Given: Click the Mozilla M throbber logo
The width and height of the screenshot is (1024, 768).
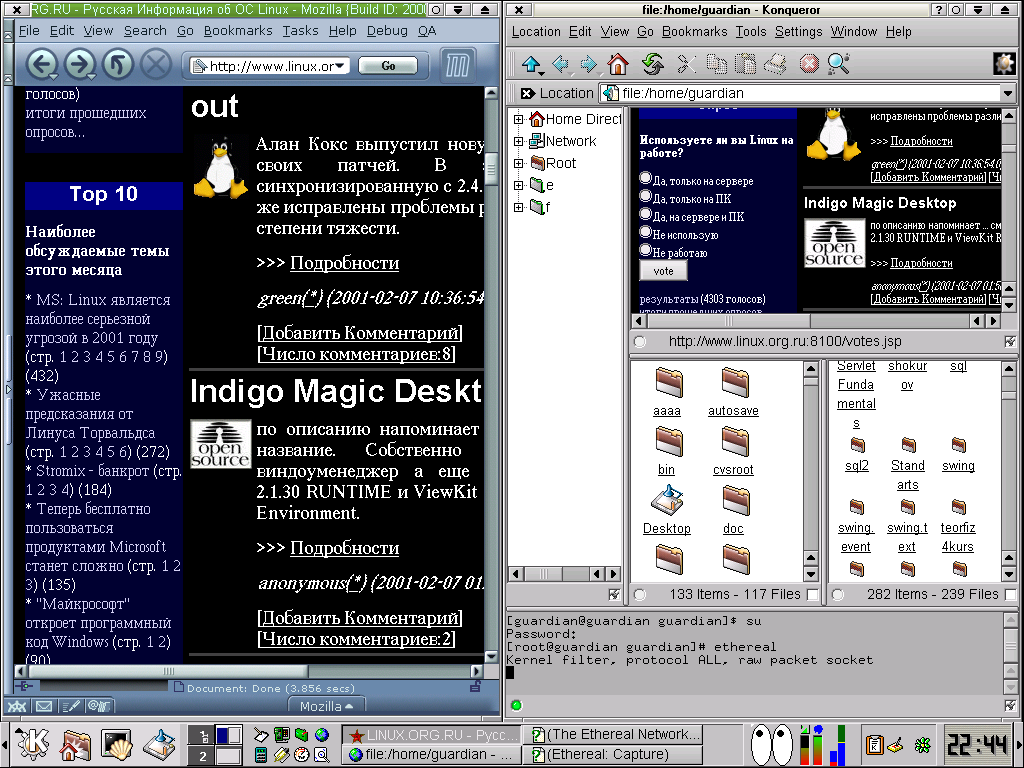Looking at the screenshot, I should pos(457,65).
